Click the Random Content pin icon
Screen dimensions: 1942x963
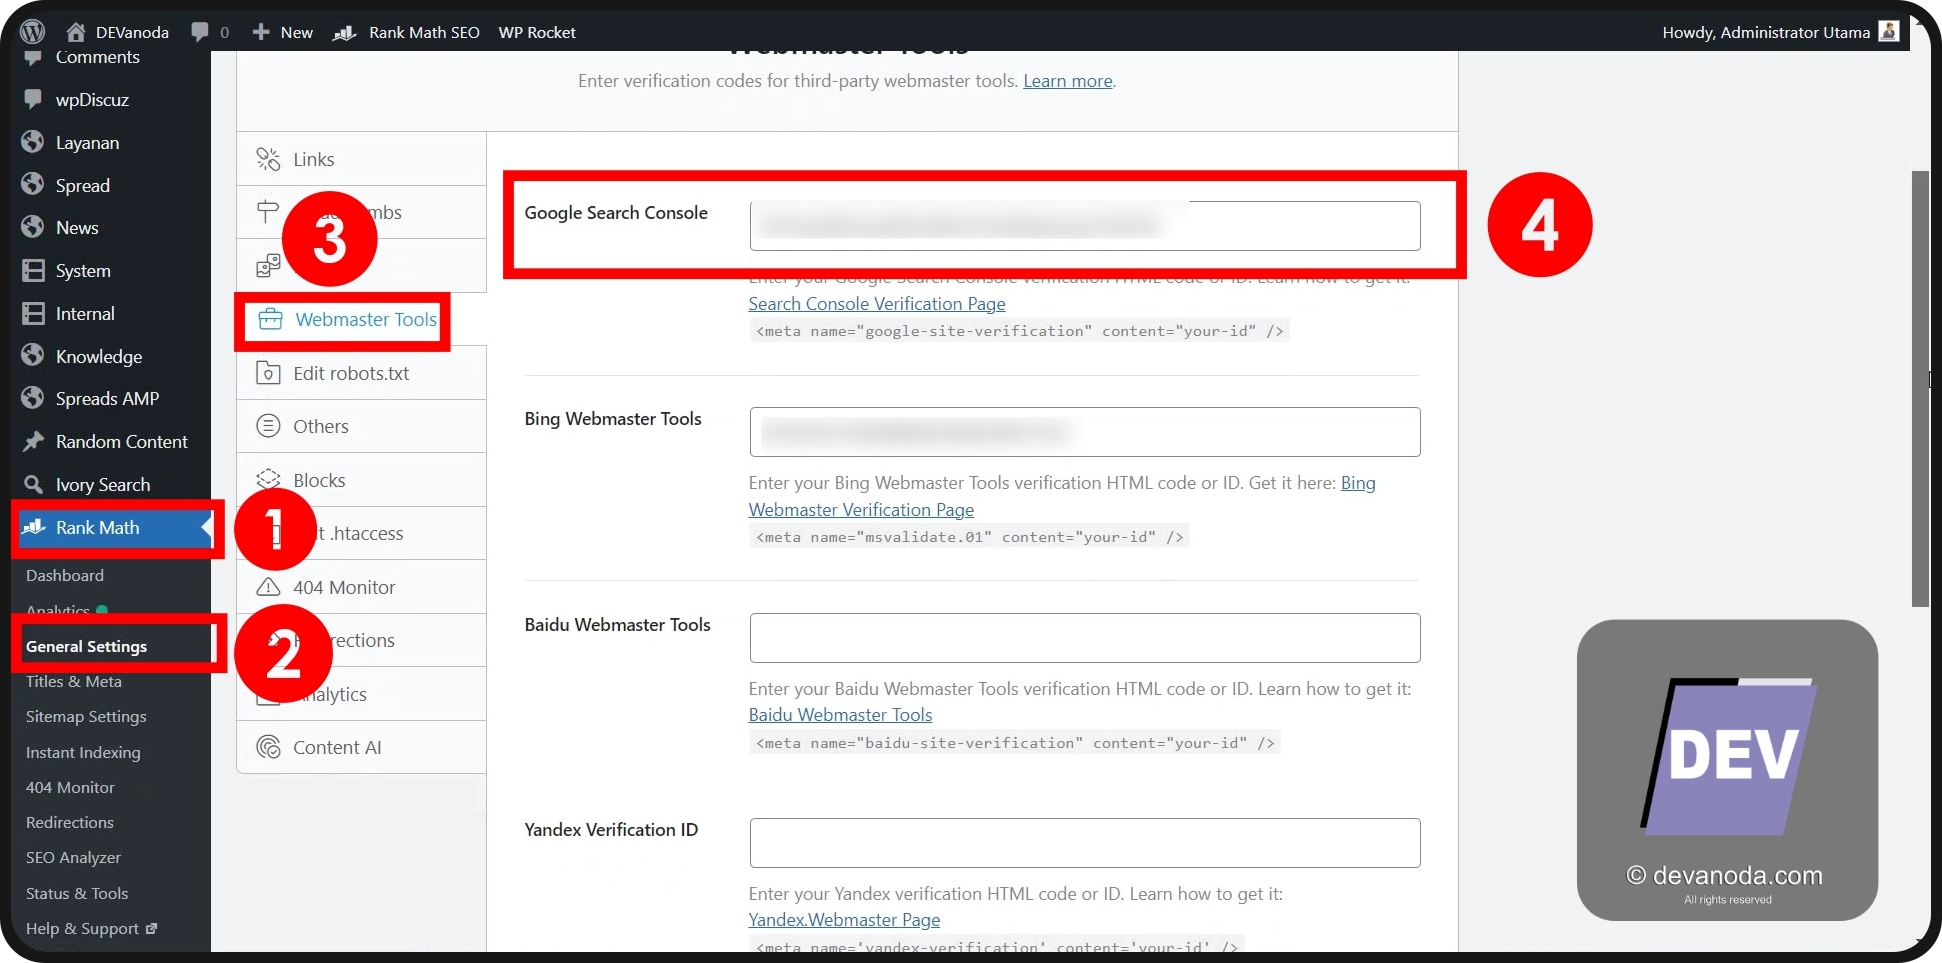click(33, 441)
